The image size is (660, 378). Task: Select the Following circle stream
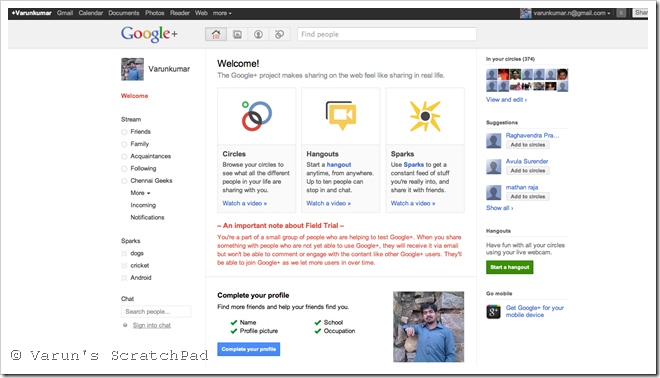click(143, 168)
